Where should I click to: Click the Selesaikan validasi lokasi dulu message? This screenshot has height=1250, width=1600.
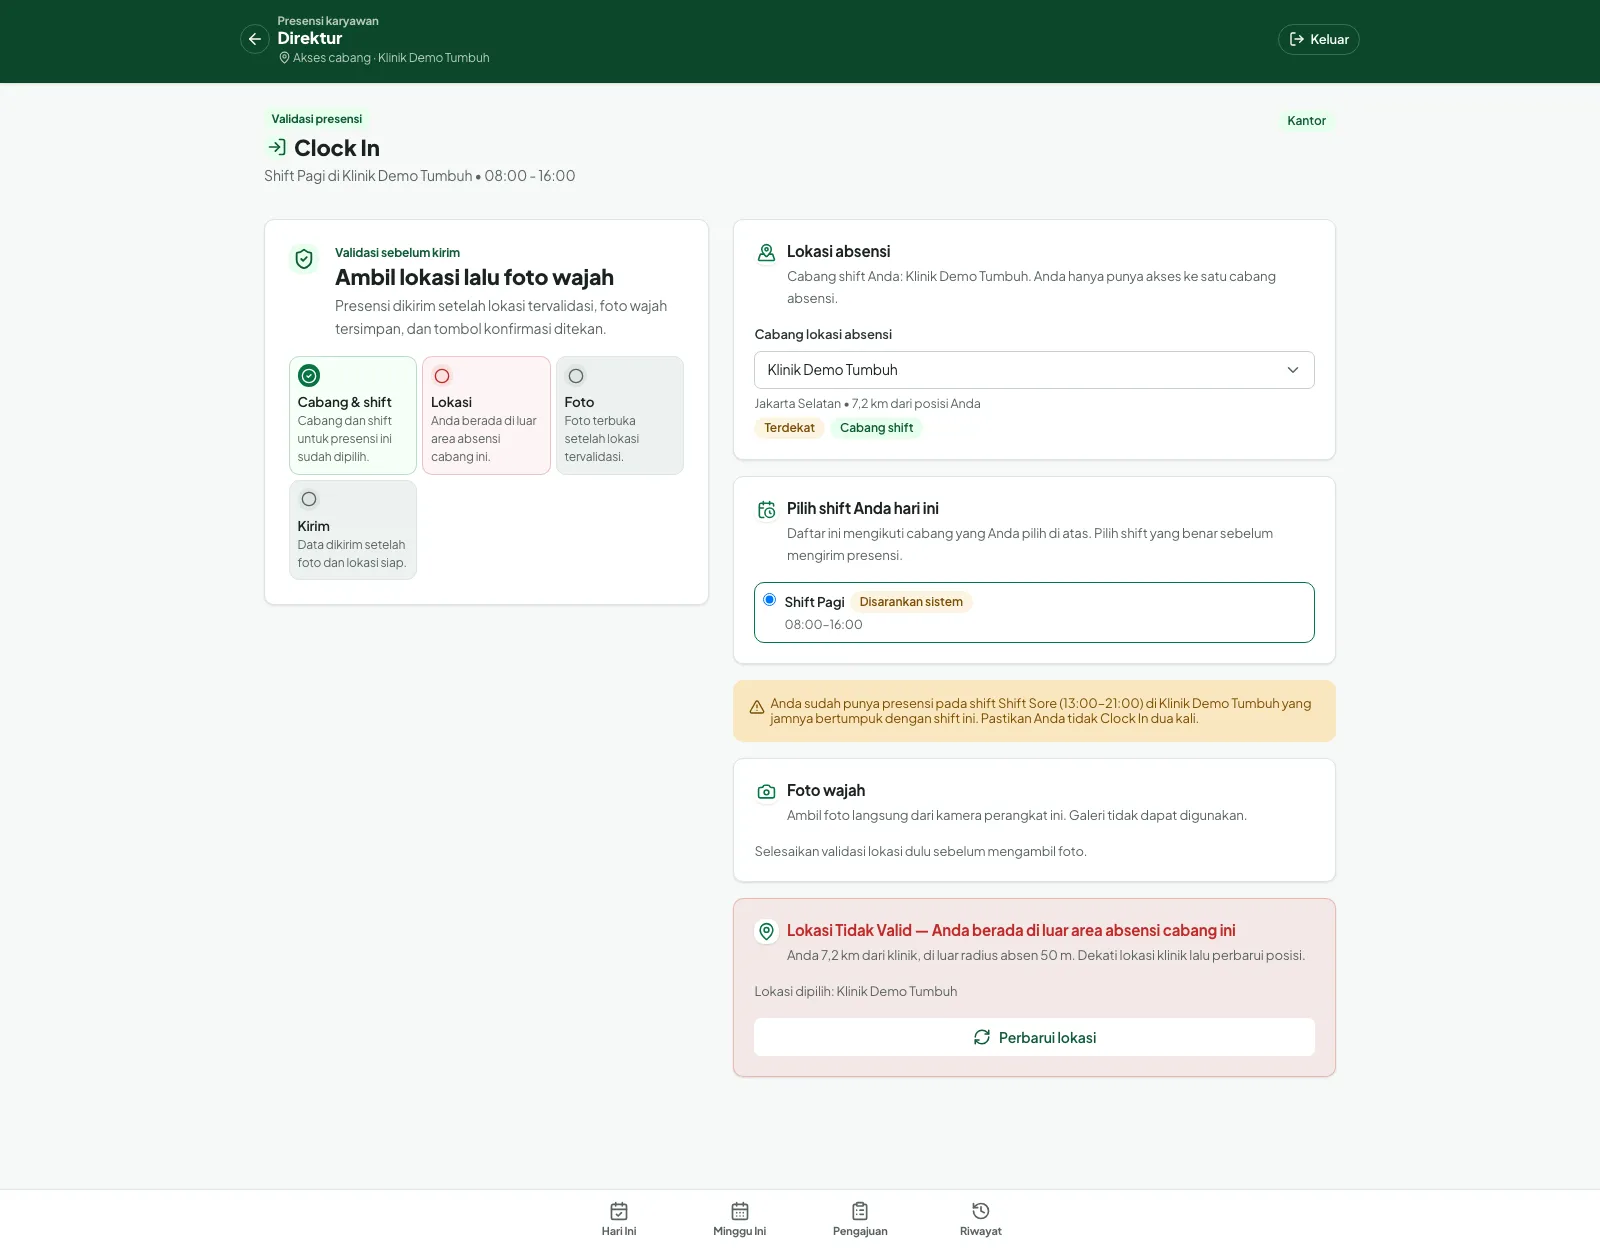click(x=920, y=852)
